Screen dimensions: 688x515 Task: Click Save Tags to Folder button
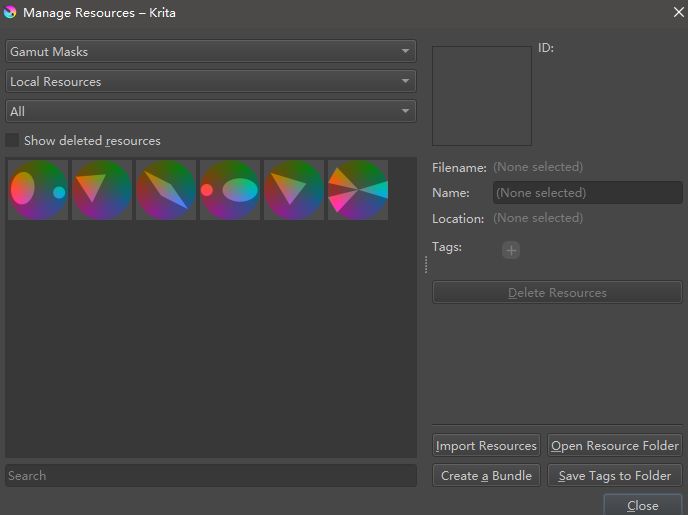pos(615,476)
